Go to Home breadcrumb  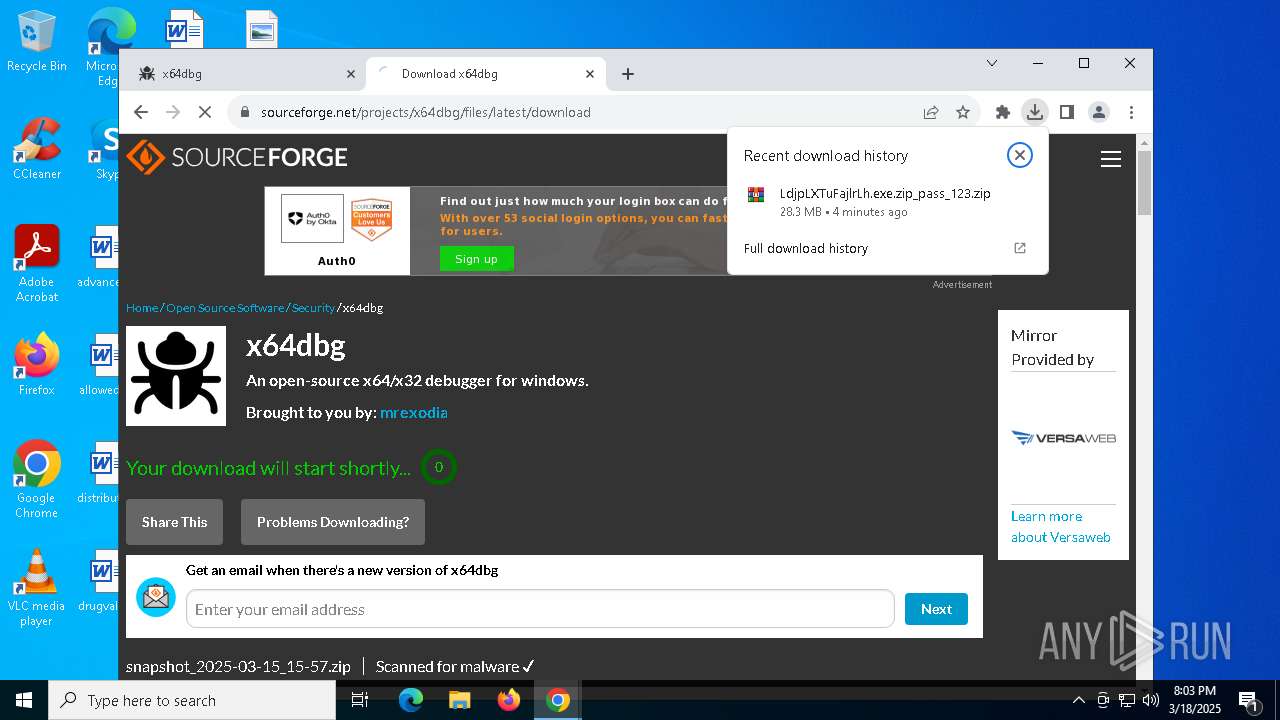click(x=142, y=308)
